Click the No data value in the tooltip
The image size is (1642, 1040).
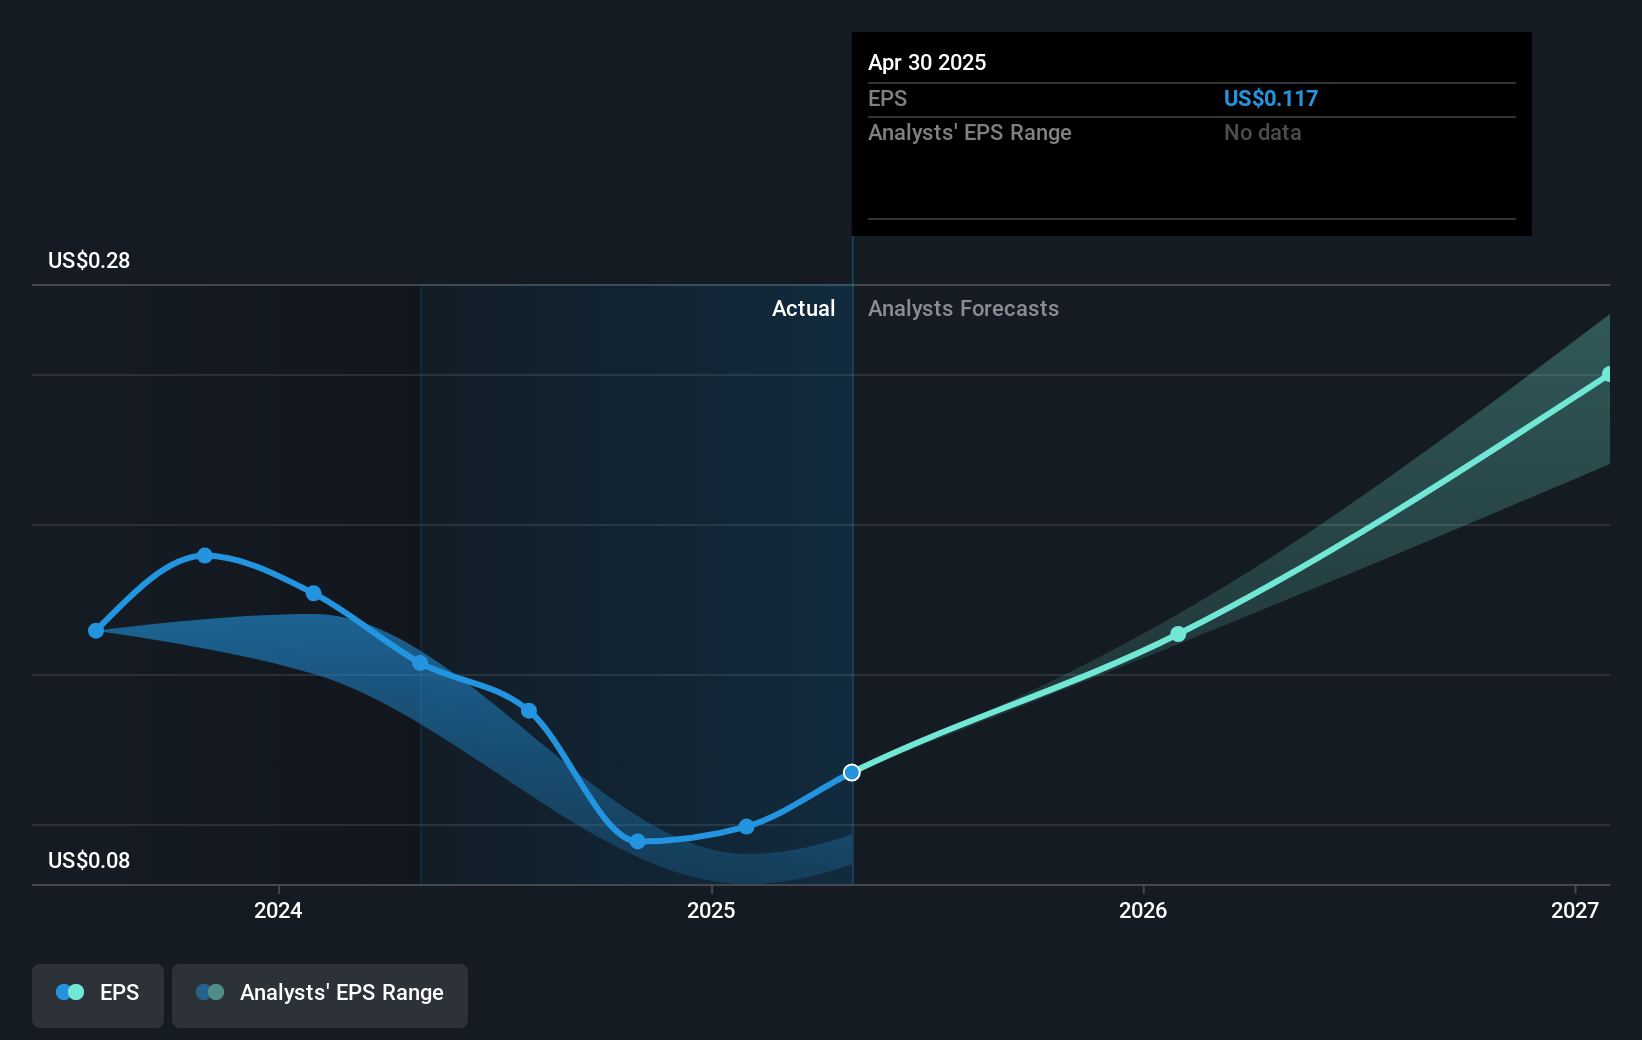(x=1262, y=132)
